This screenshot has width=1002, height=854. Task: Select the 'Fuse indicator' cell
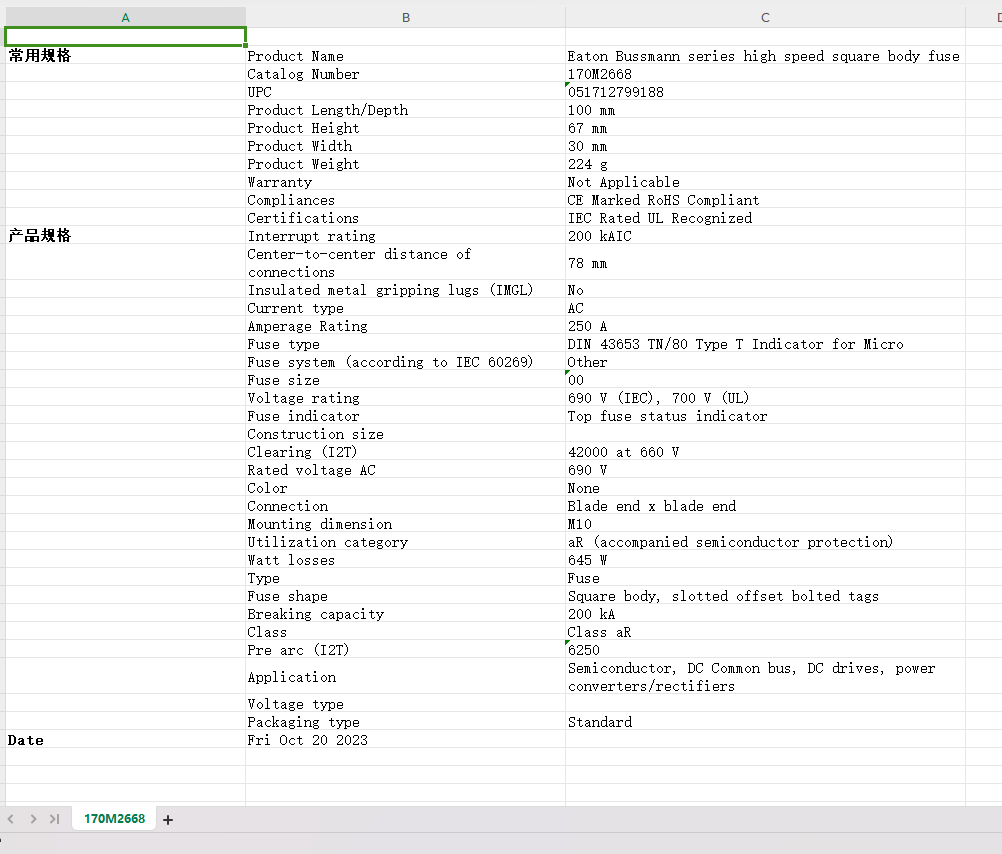tap(406, 415)
